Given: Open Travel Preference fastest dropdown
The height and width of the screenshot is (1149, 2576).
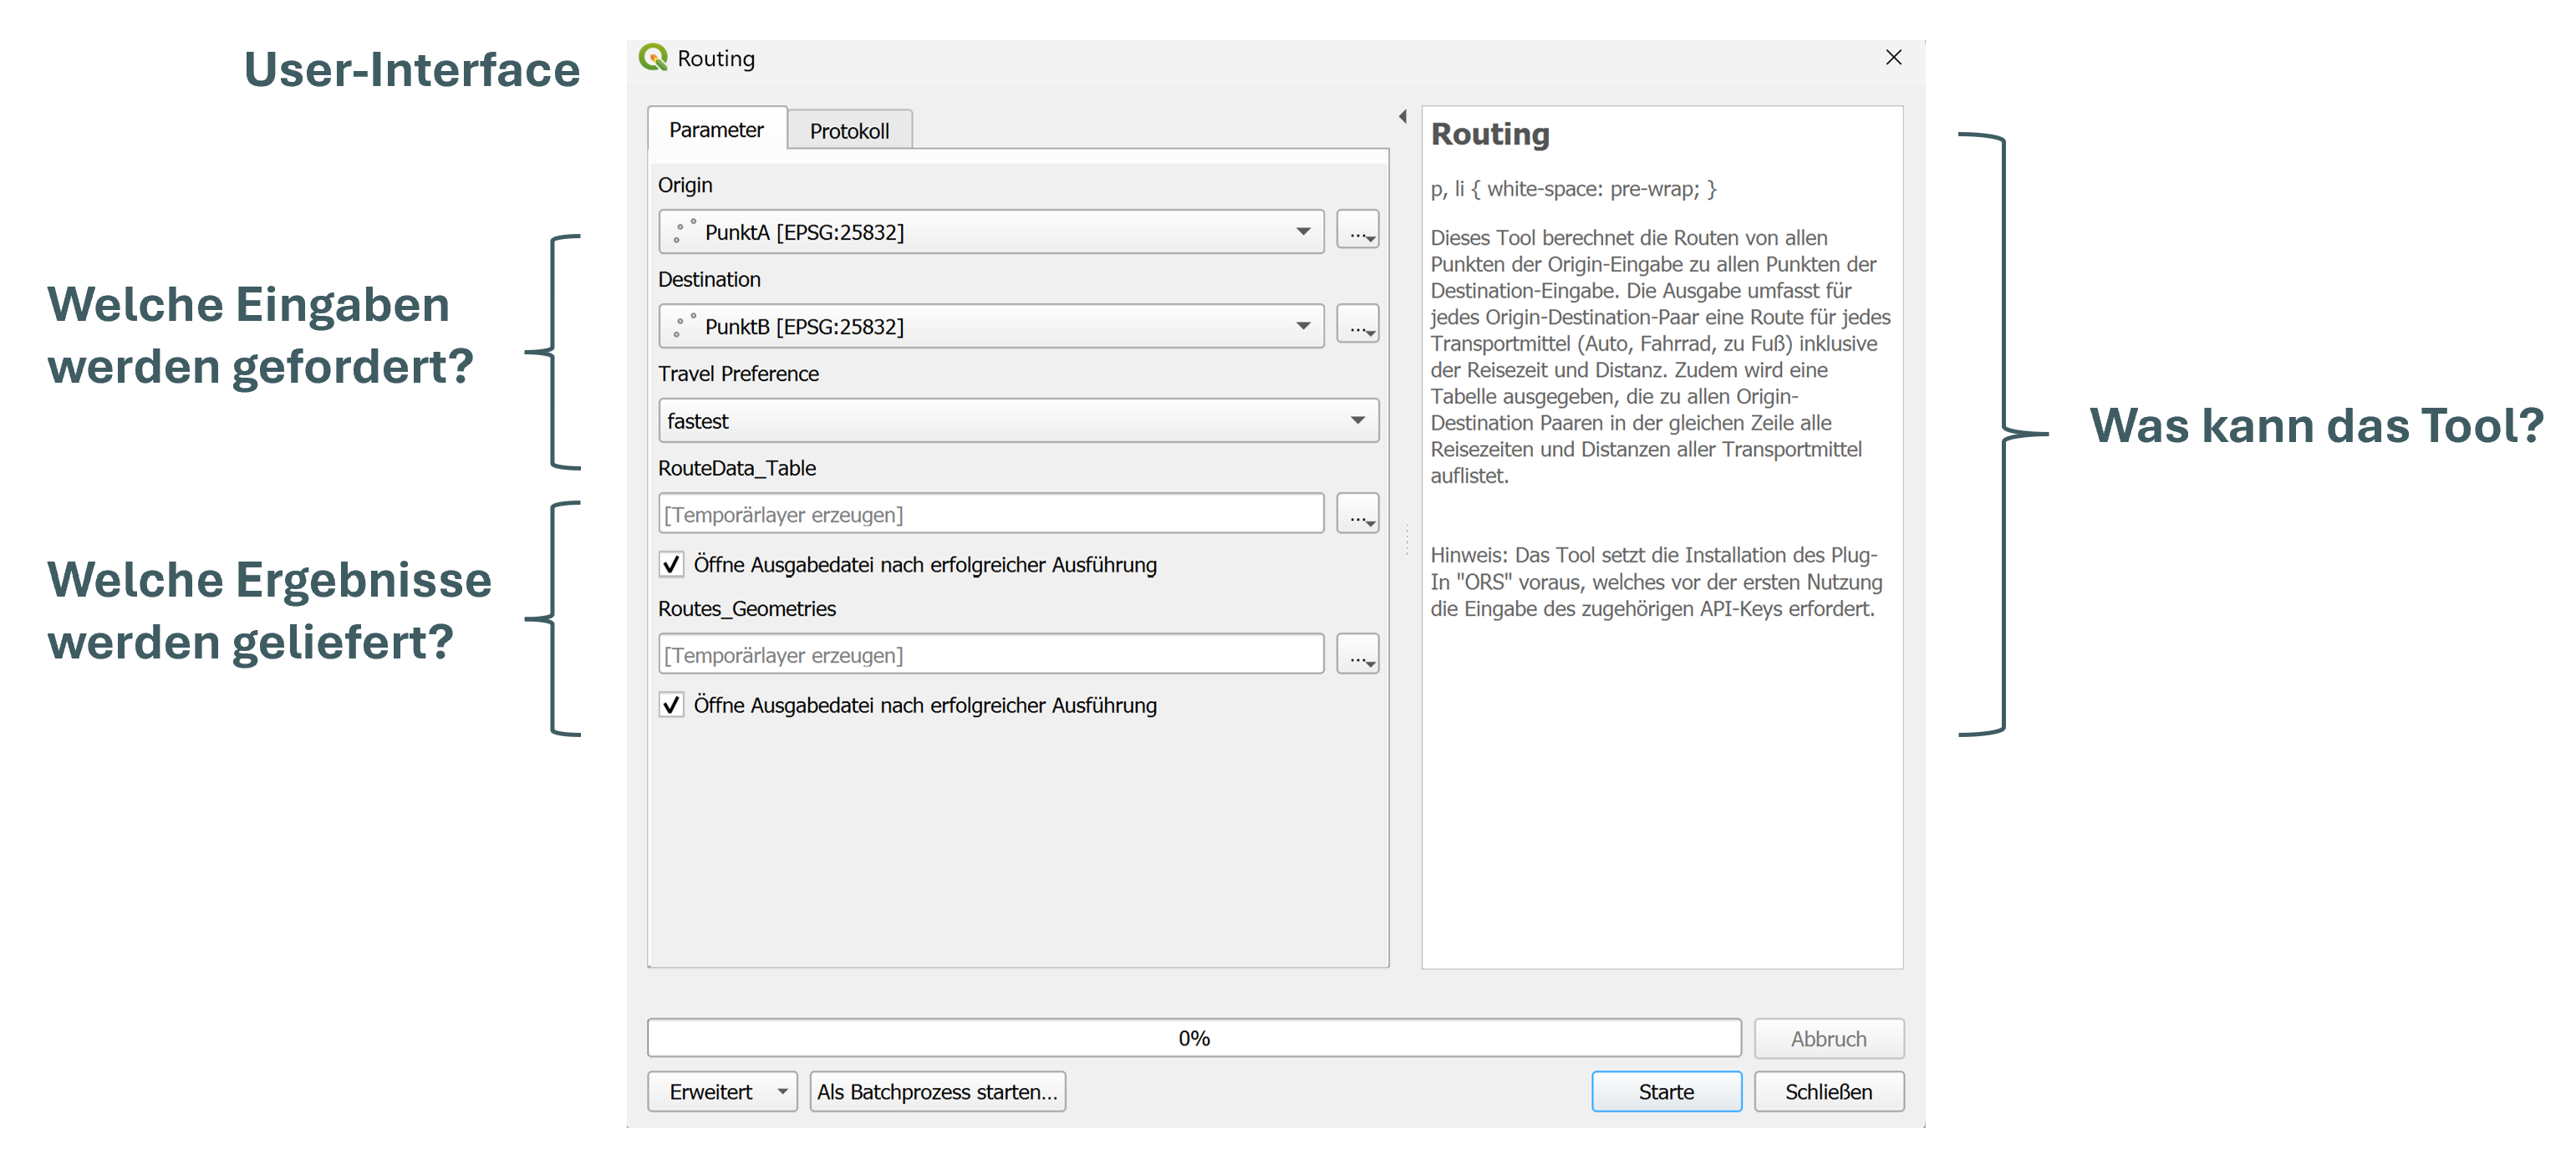Looking at the screenshot, I should 1356,421.
